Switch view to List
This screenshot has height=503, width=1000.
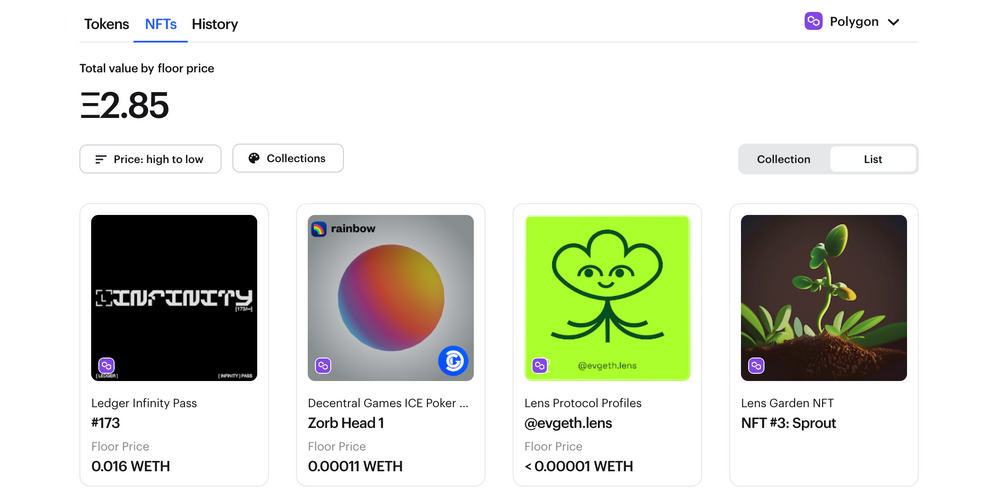click(872, 159)
